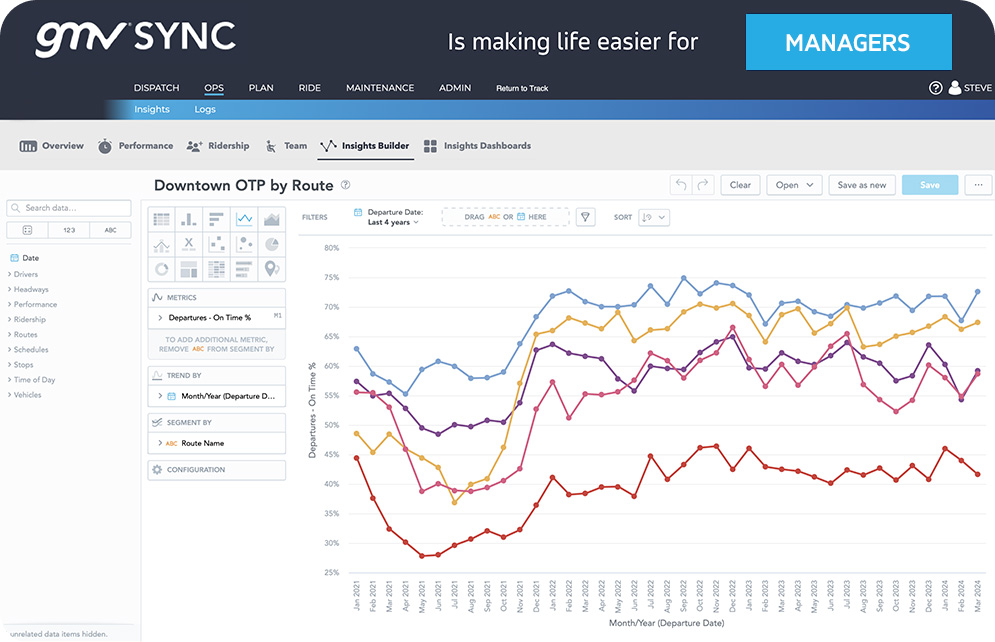Pick the geo map pin chart type
This screenshot has width=995, height=642.
(x=272, y=269)
